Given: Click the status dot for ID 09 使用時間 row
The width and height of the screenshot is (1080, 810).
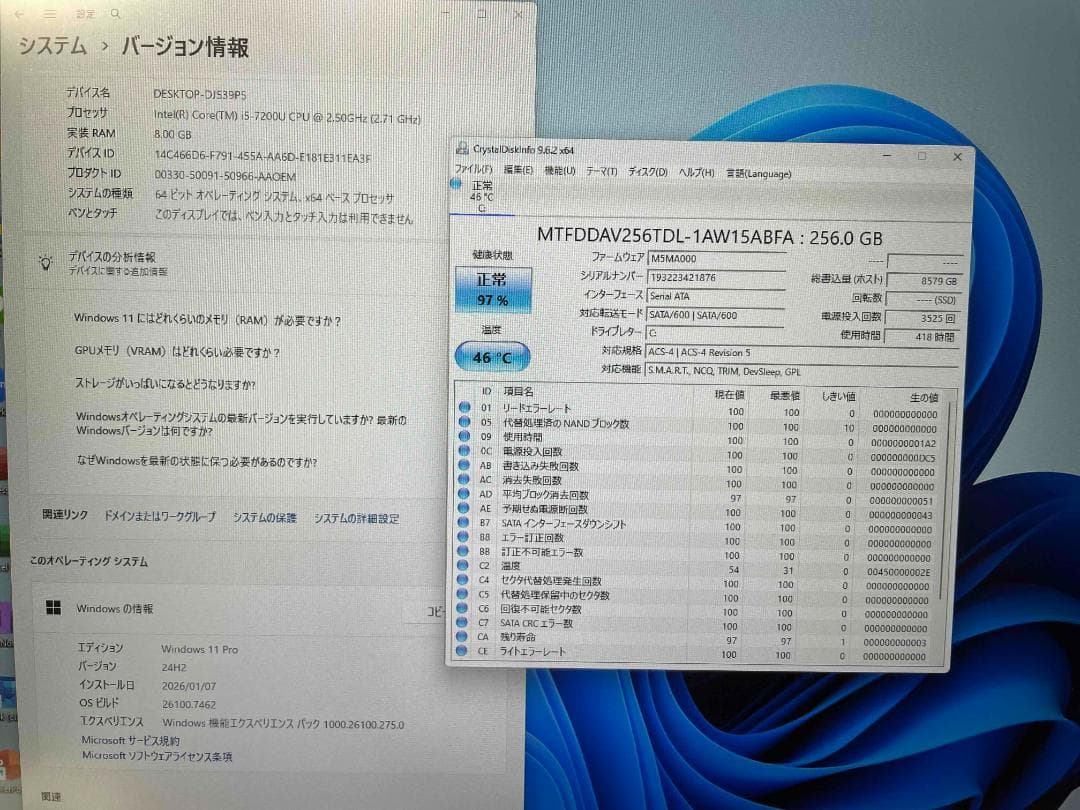Looking at the screenshot, I should click(x=465, y=437).
